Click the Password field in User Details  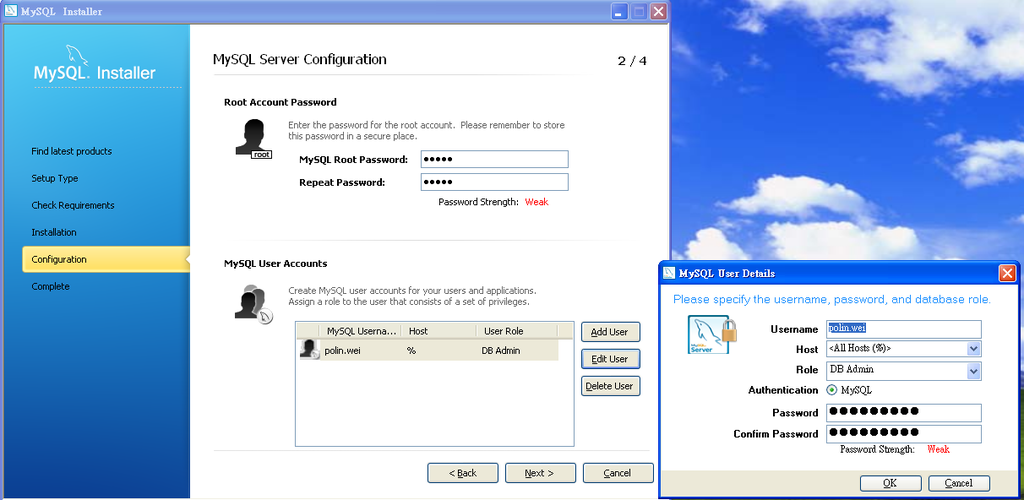coord(904,413)
